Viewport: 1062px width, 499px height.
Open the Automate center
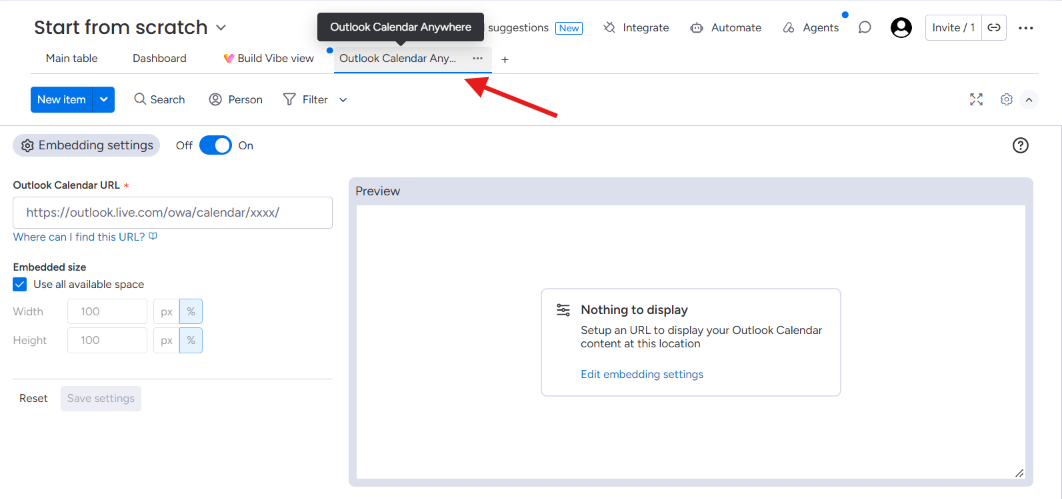tap(725, 28)
